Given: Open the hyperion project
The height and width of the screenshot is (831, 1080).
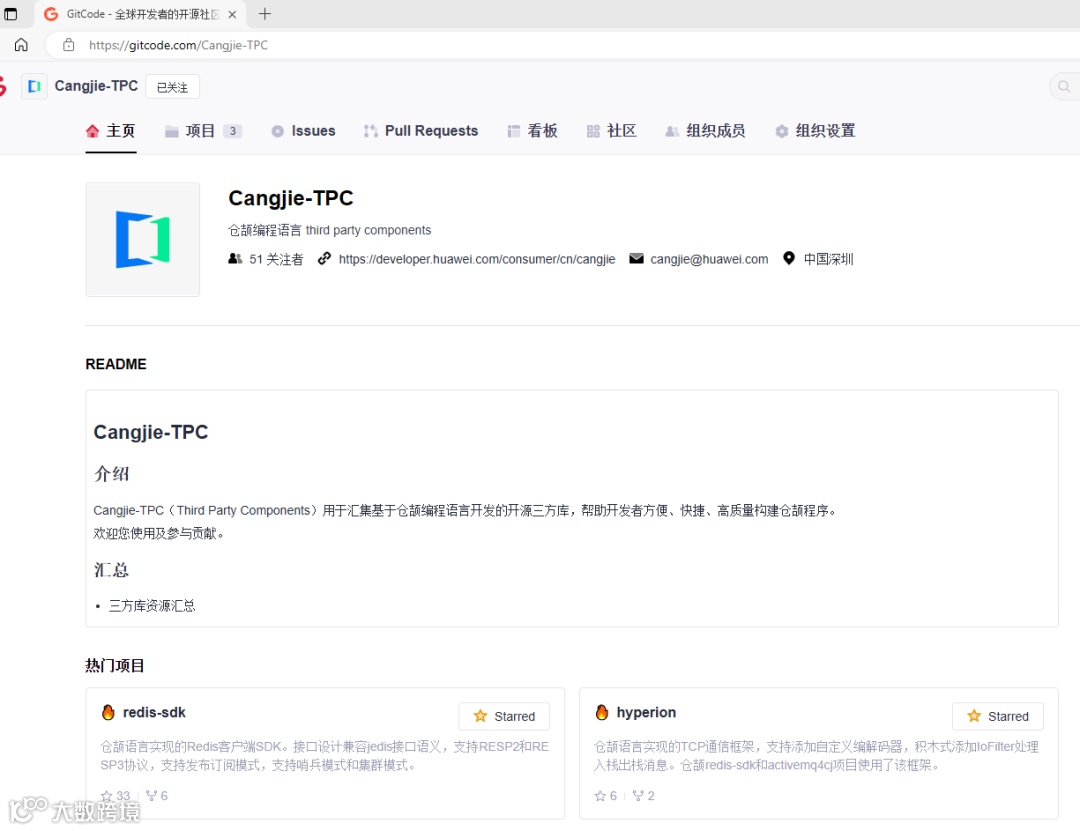Looking at the screenshot, I should coord(646,712).
